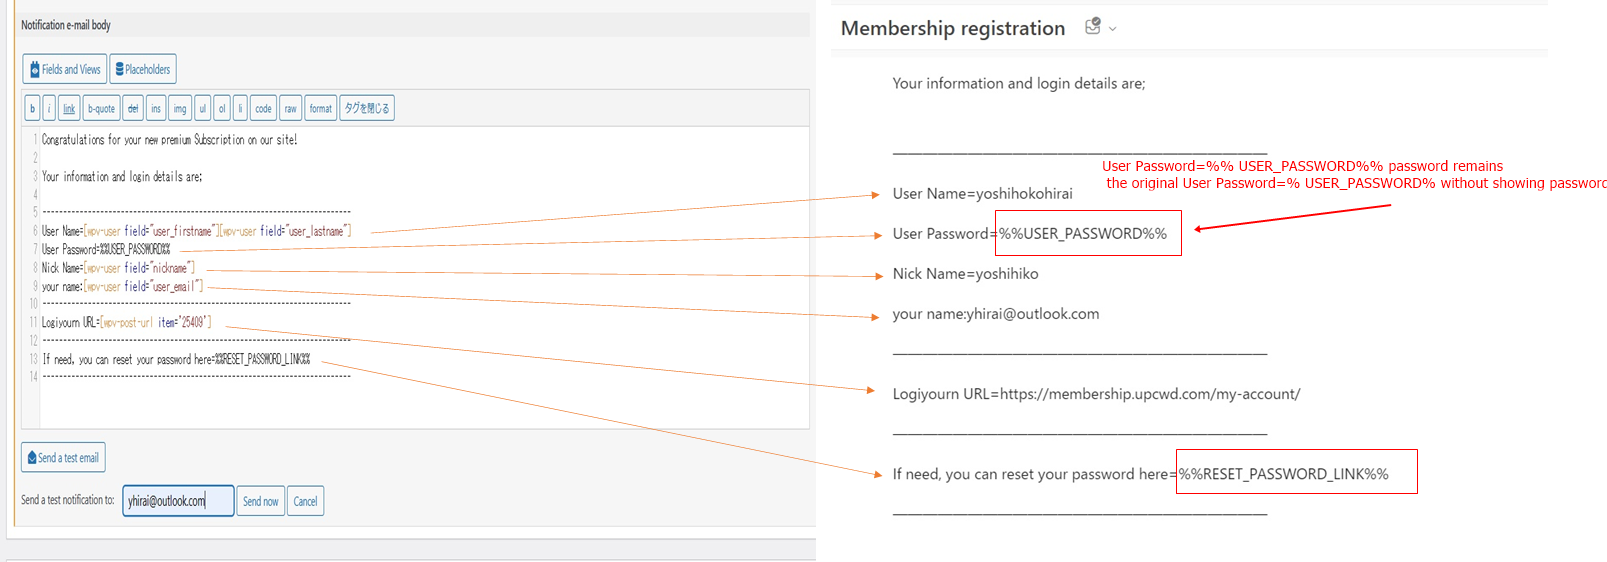Image resolution: width=1607 pixels, height=562 pixels.
Task: Cancel the test notification
Action: (x=306, y=501)
